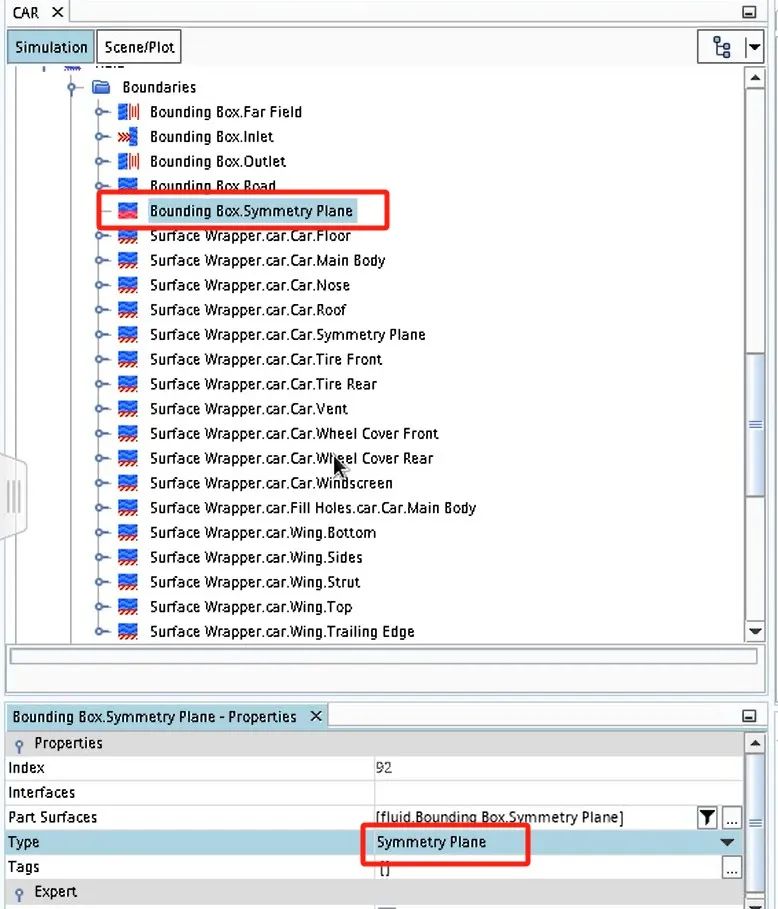Click the Fill Holes Main Body boundary icon
Image resolution: width=778 pixels, height=909 pixels.
coord(128,508)
